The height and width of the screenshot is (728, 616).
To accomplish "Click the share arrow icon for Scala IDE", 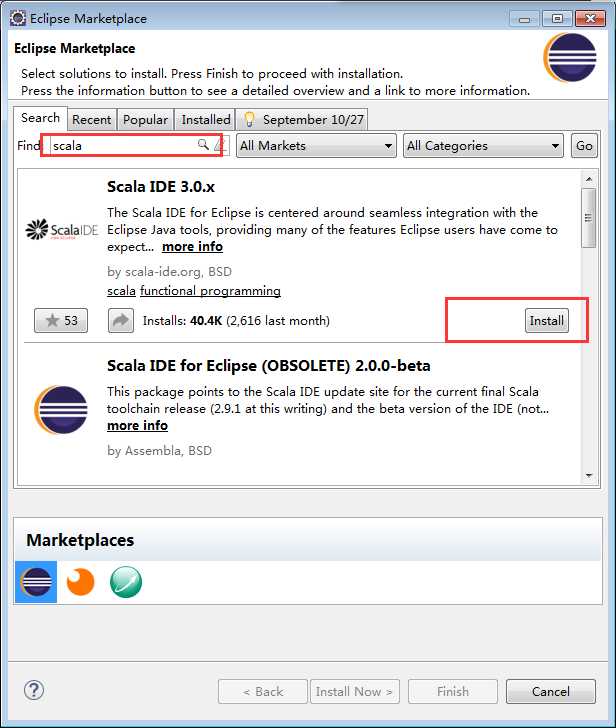I will tap(121, 320).
